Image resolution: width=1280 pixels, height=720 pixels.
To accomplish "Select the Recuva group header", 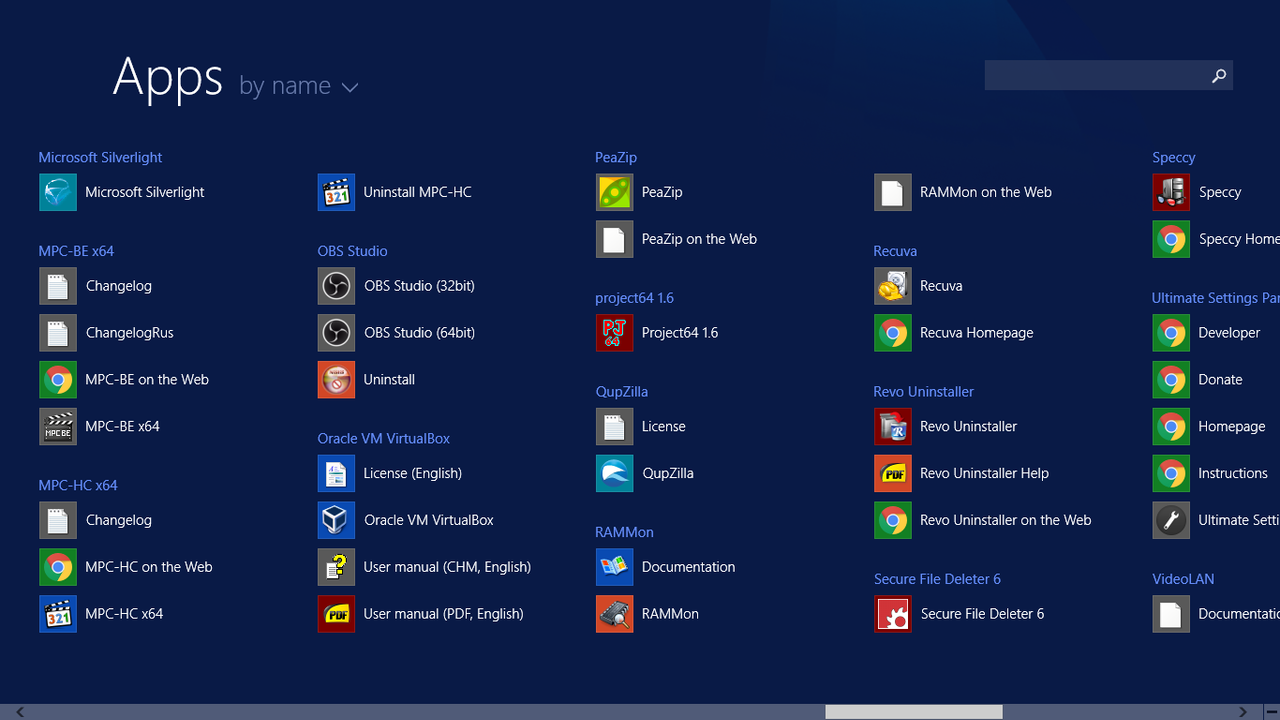I will click(x=895, y=251).
